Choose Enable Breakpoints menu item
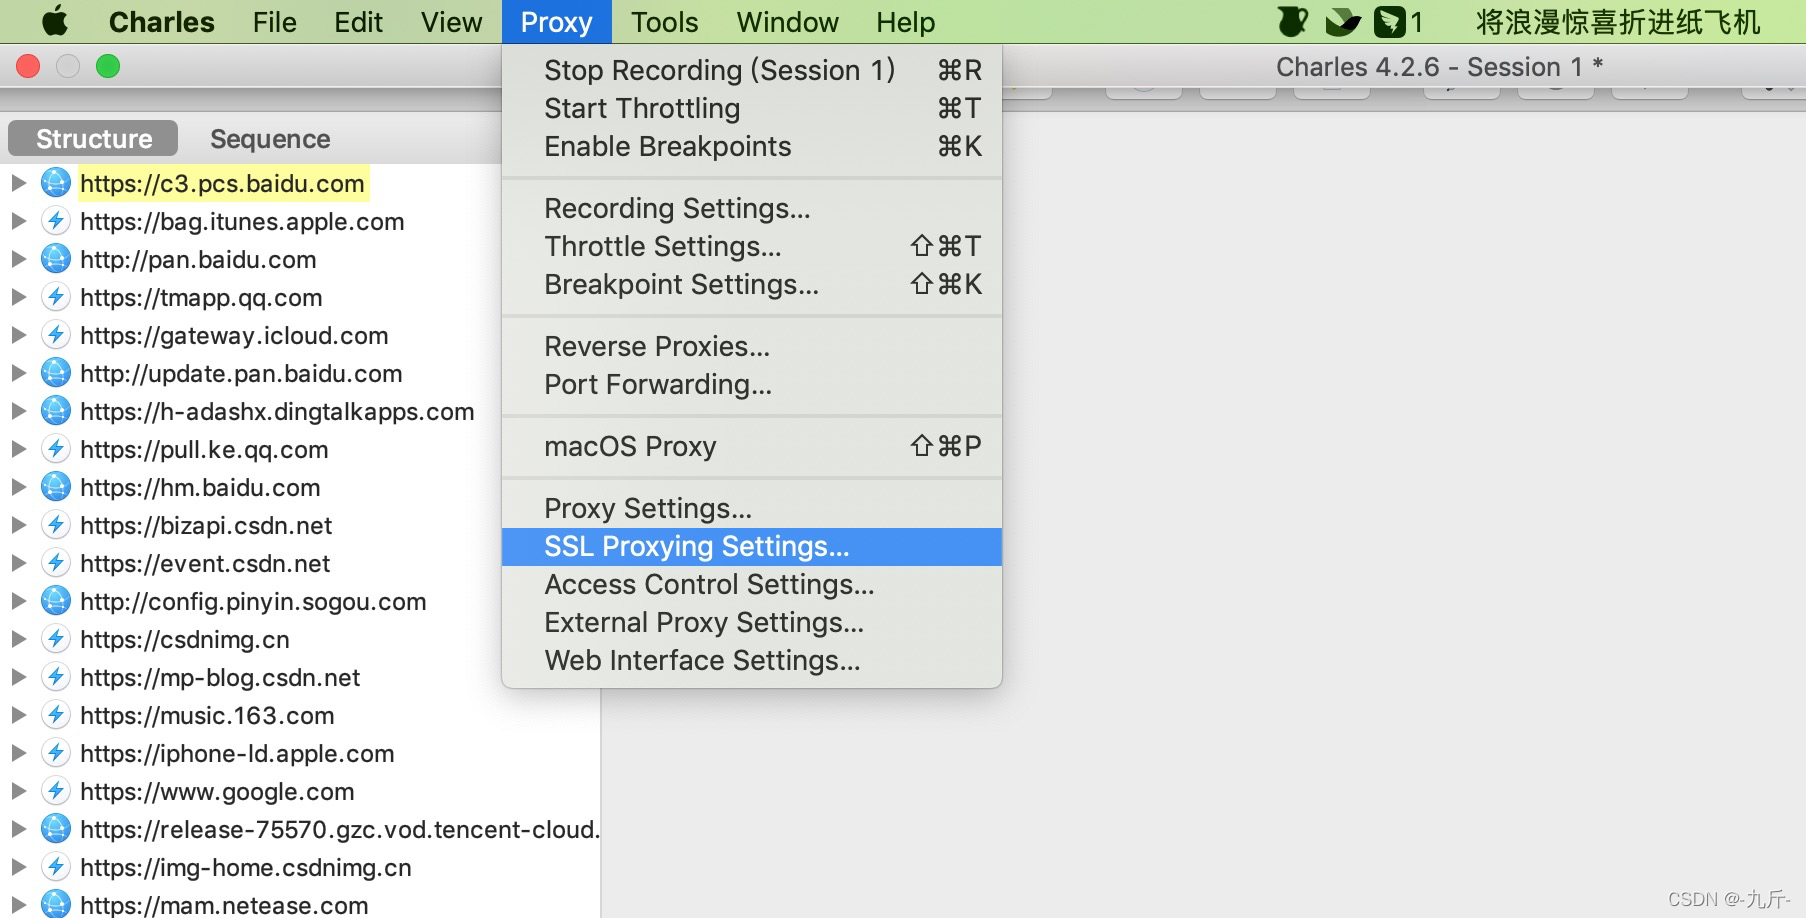 [x=752, y=146]
